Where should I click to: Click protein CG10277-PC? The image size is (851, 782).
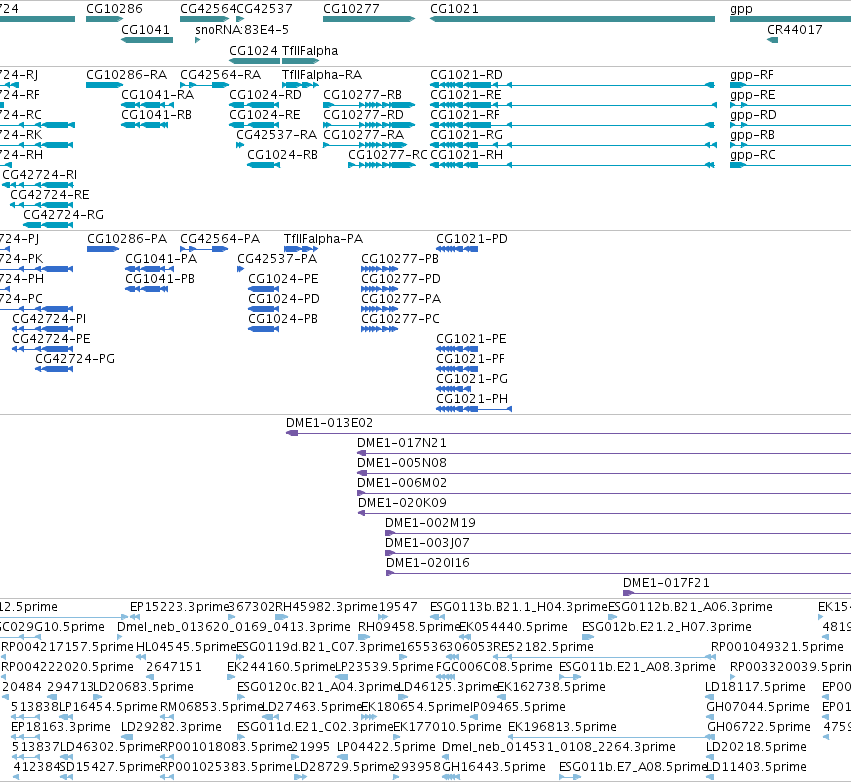pos(401,319)
